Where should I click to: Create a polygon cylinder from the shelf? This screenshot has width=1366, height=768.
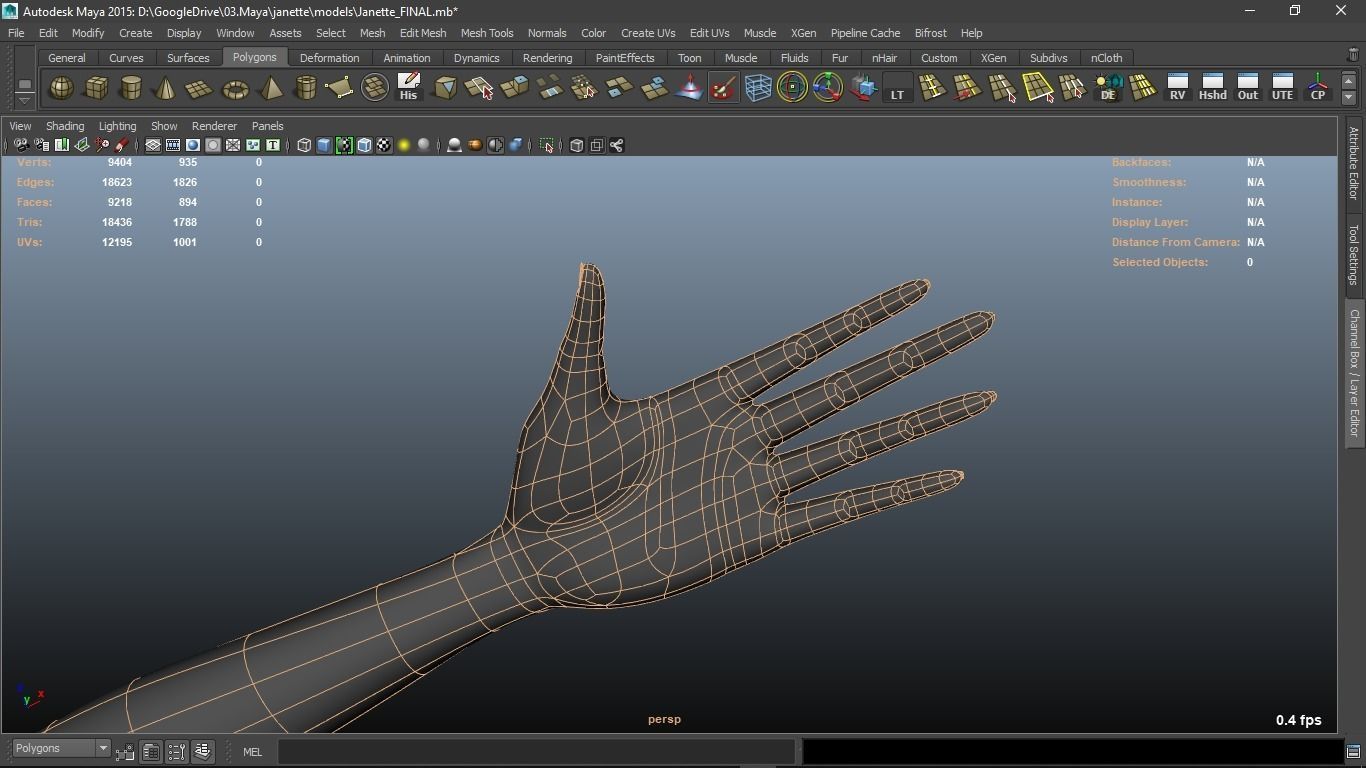pyautogui.click(x=130, y=88)
